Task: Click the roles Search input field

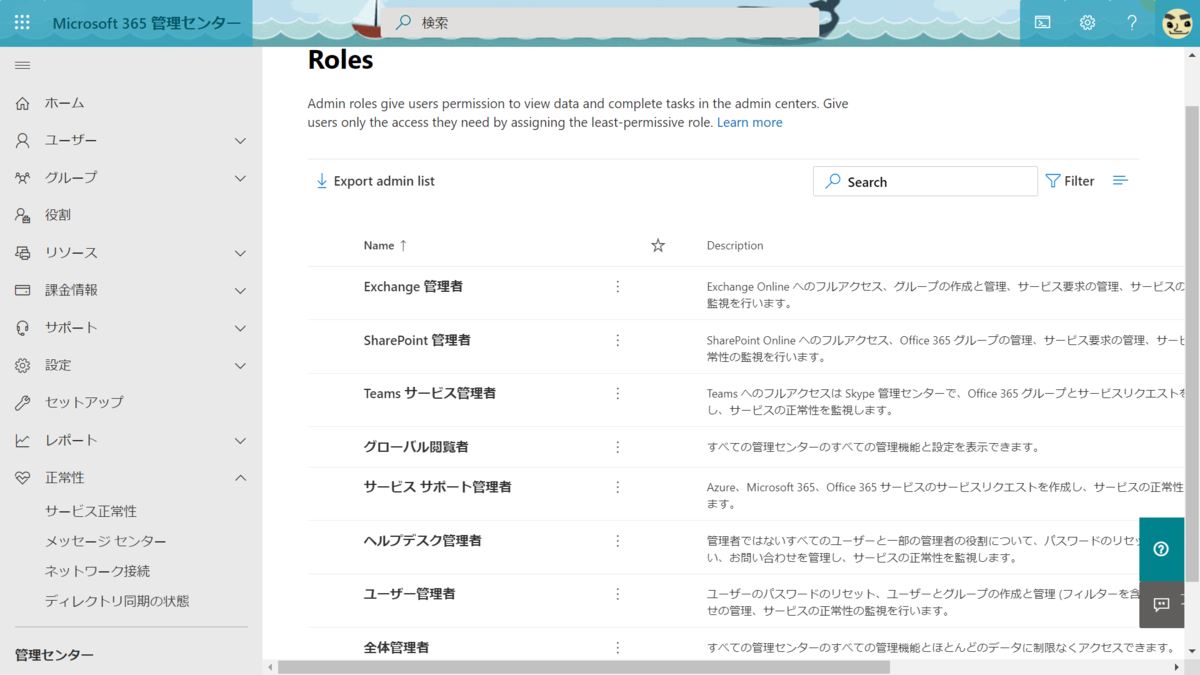Action: 925,181
